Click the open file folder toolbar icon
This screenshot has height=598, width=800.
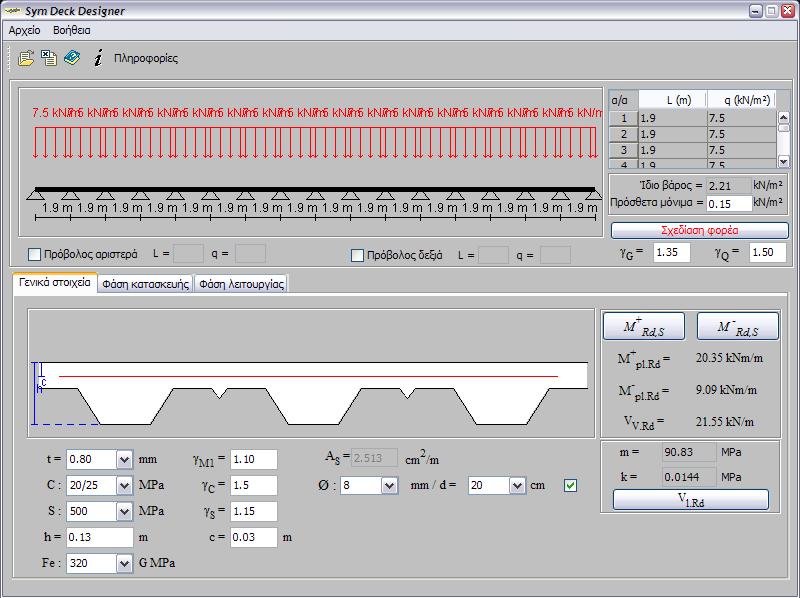pyautogui.click(x=26, y=58)
